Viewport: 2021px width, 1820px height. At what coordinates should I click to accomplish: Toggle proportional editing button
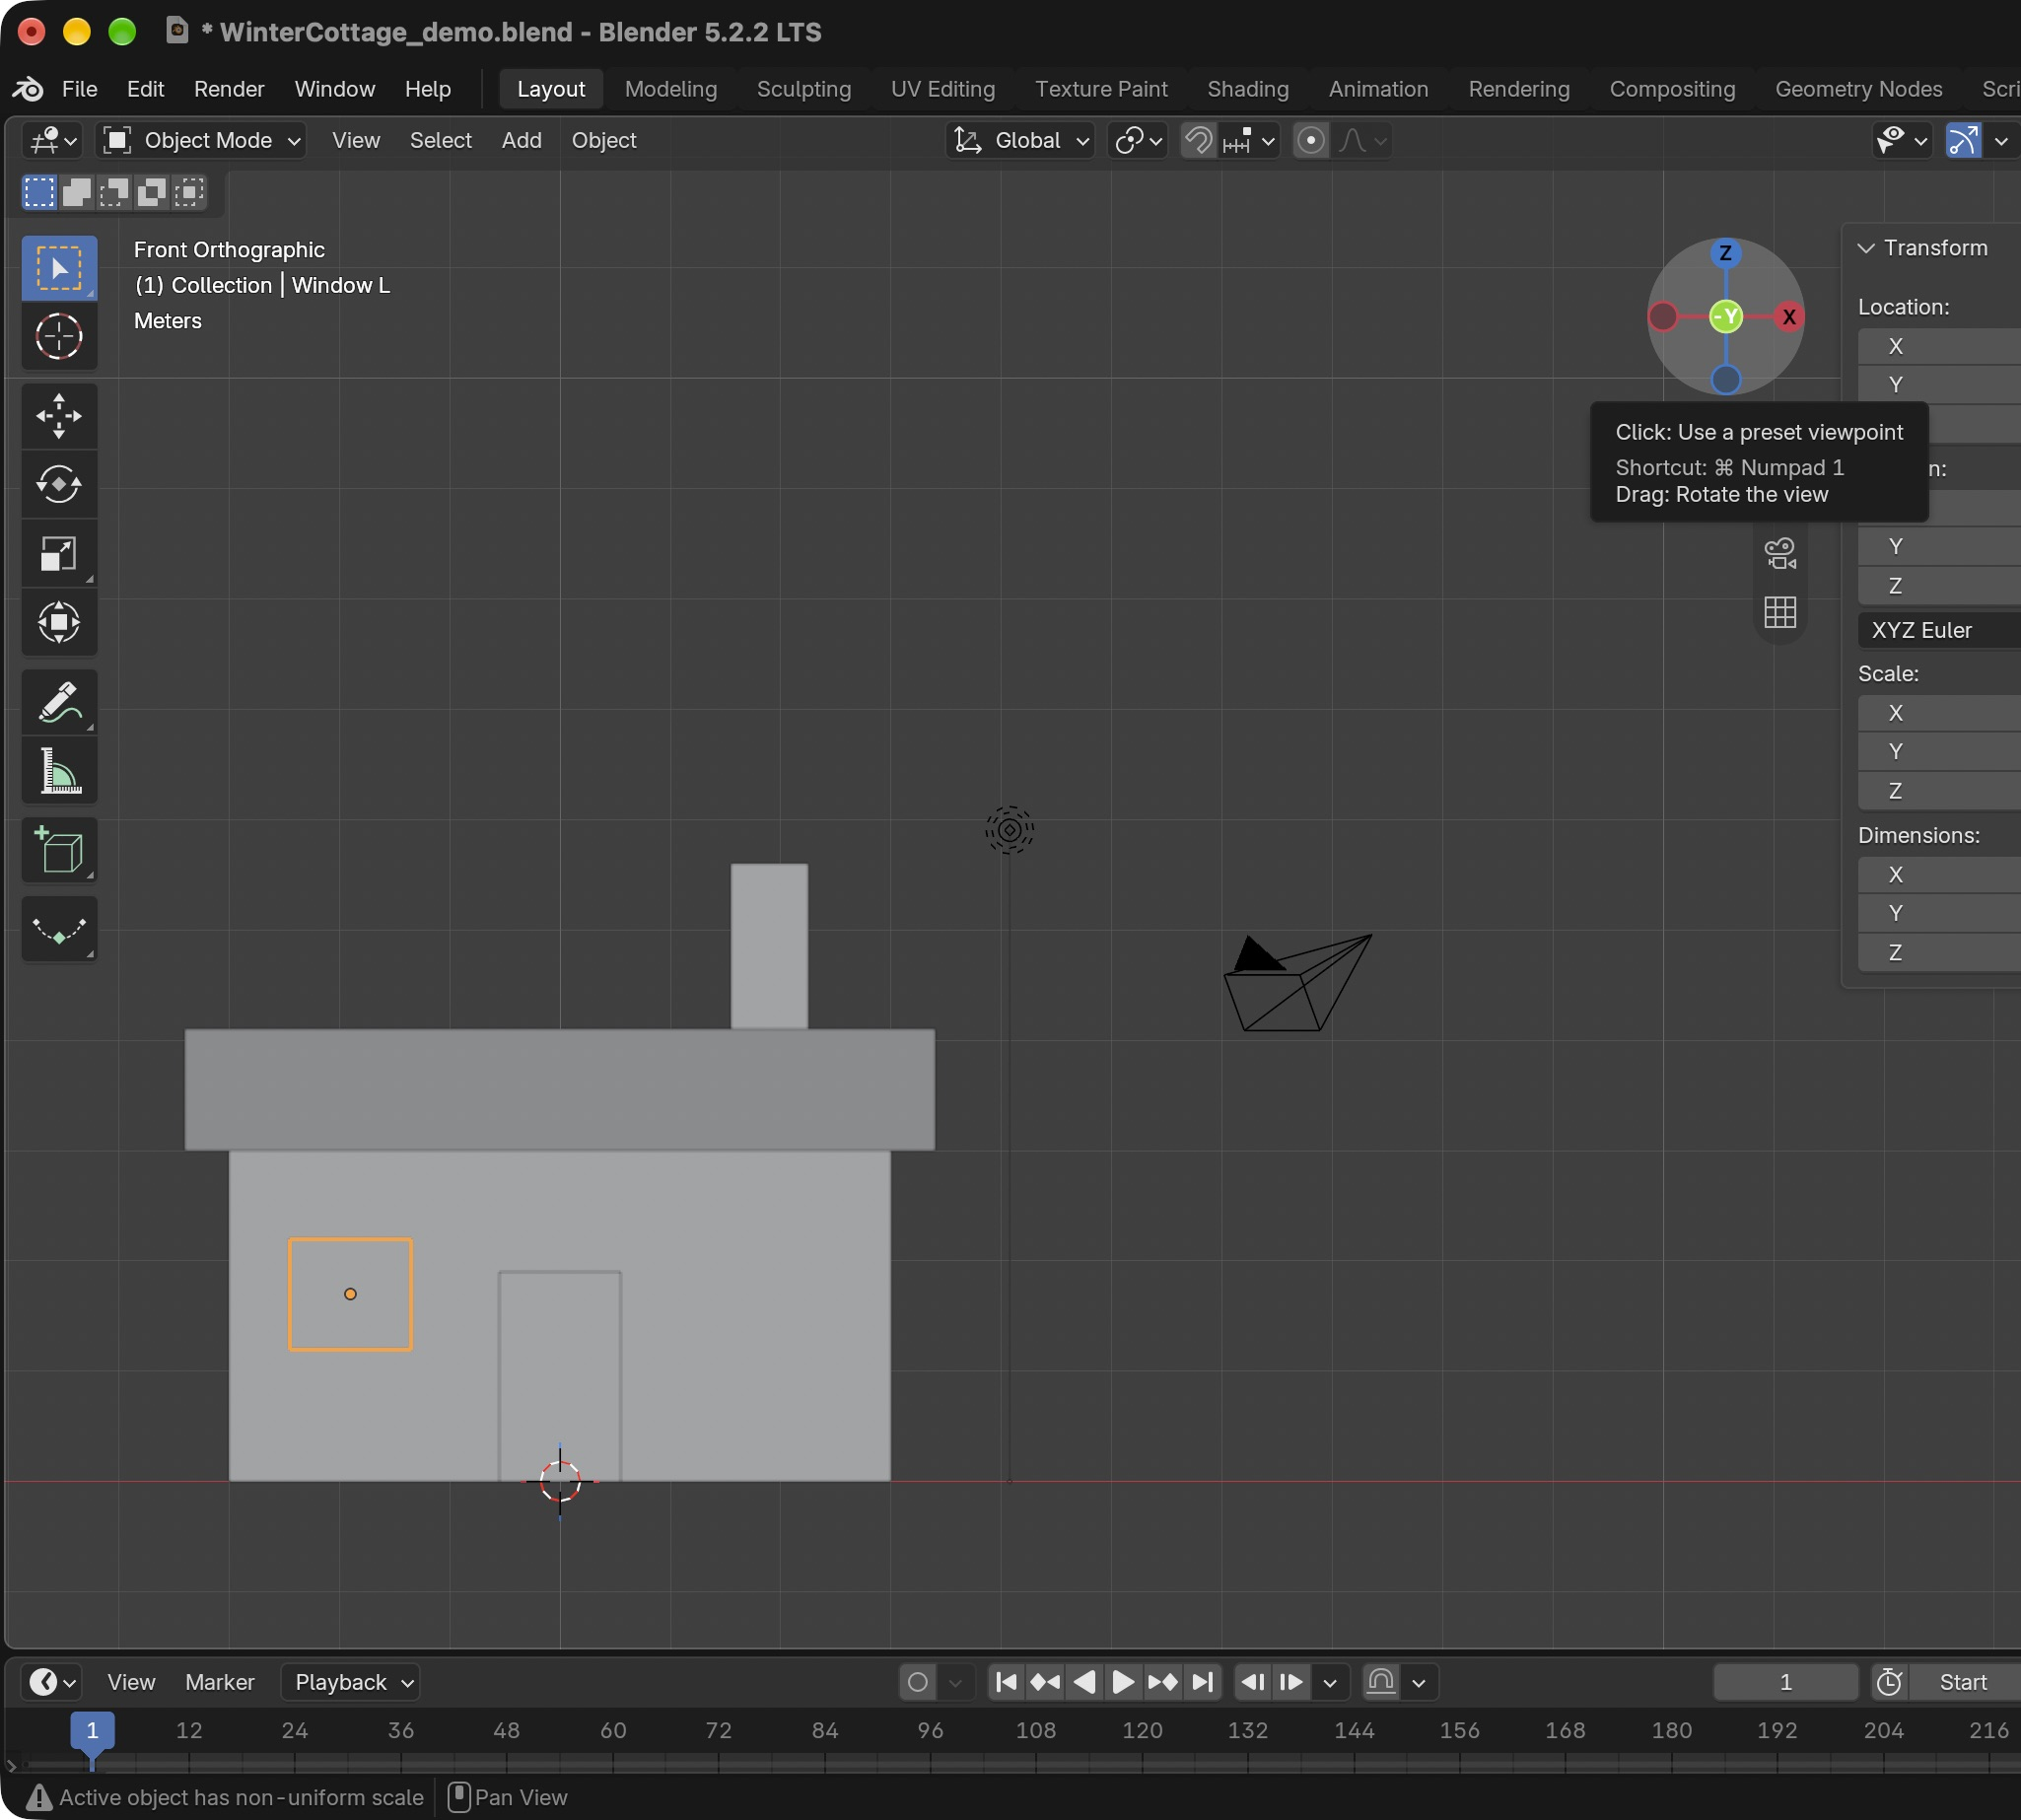point(1311,140)
